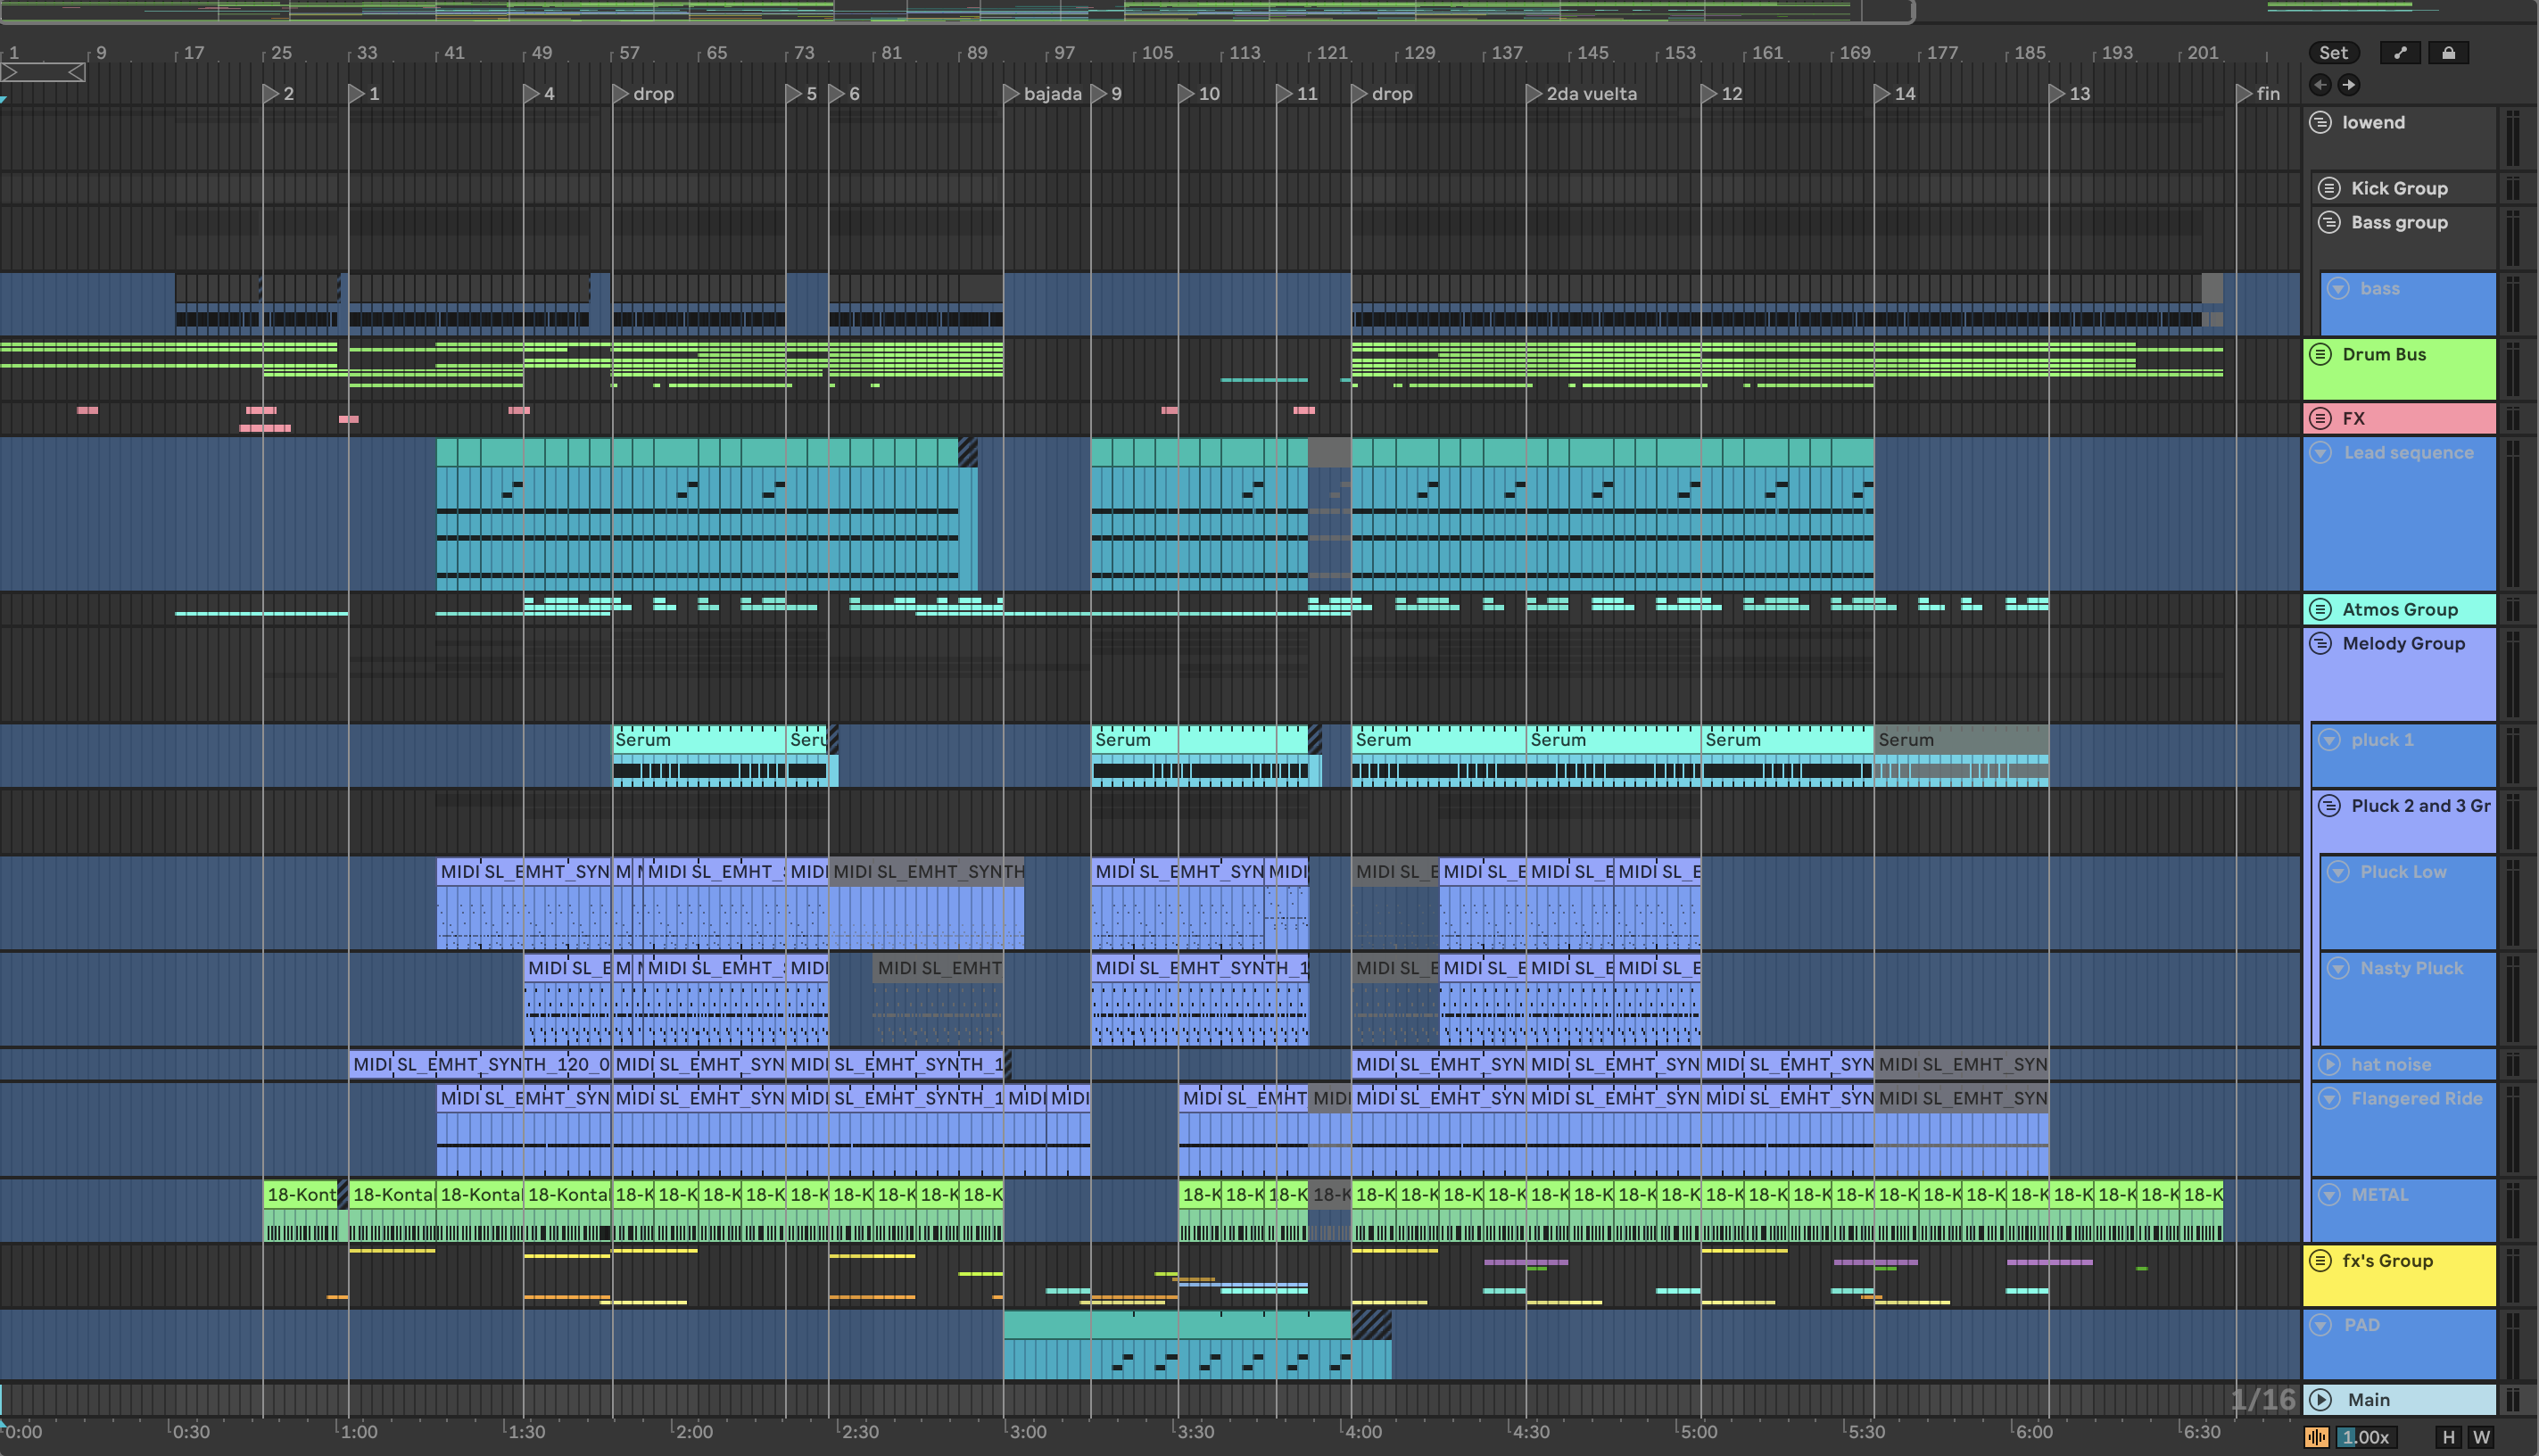Viewport: 2539px width, 1456px height.
Task: Click the W optimize width button
Action: pyautogui.click(x=2481, y=1437)
